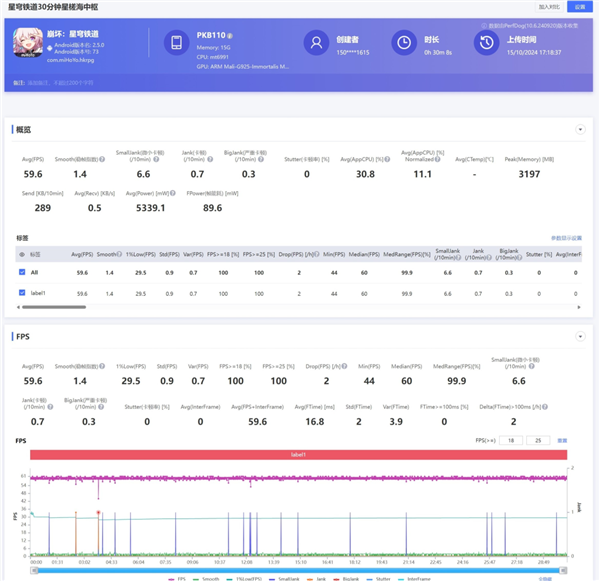The height and width of the screenshot is (581, 600).
Task: Click the info icon next to PKB110
Action: pyautogui.click(x=230, y=33)
